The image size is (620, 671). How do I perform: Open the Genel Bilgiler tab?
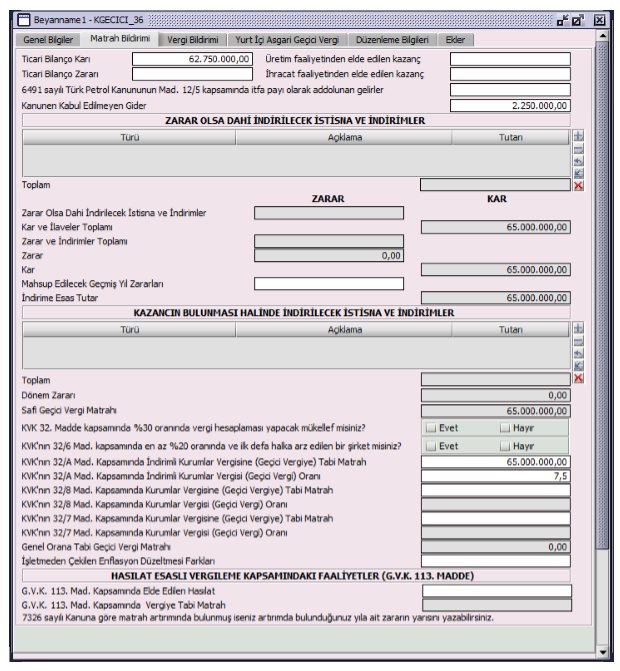click(x=48, y=40)
